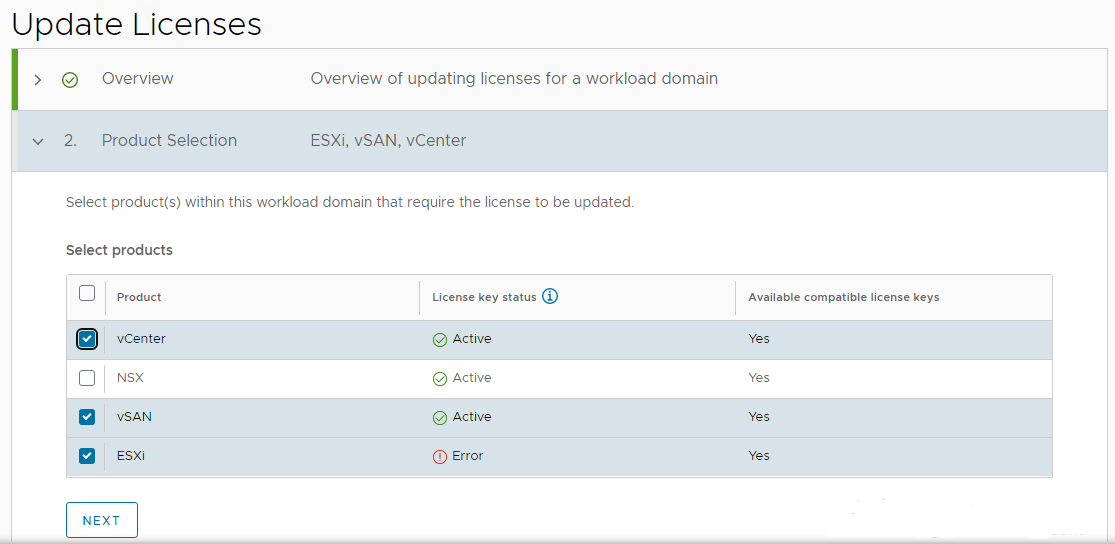1115x544 pixels.
Task: Click the license key status info icon
Action: [550, 296]
